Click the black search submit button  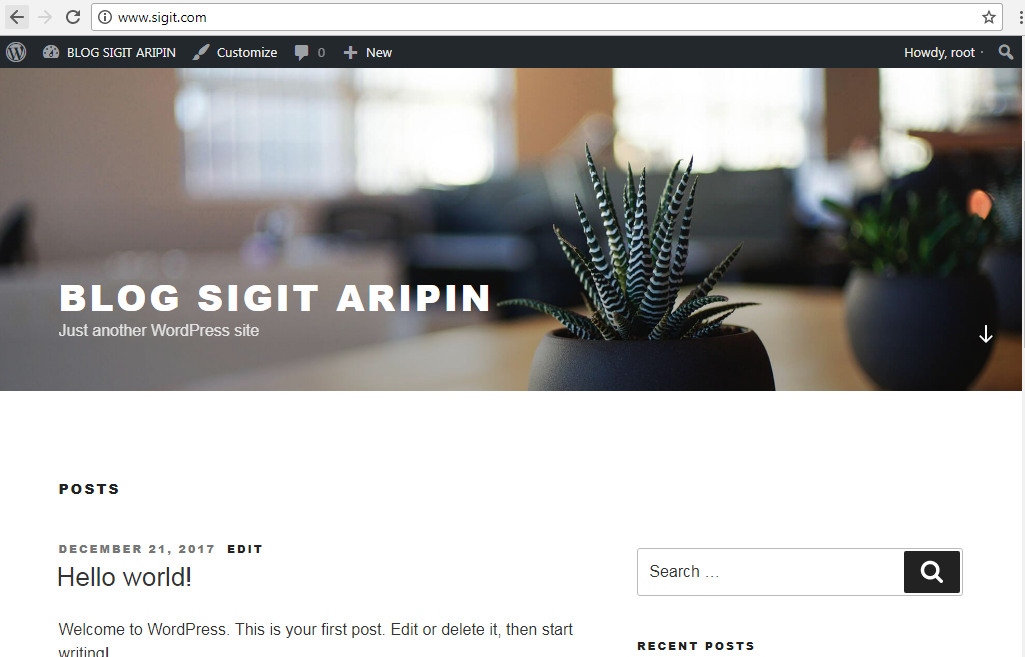932,572
